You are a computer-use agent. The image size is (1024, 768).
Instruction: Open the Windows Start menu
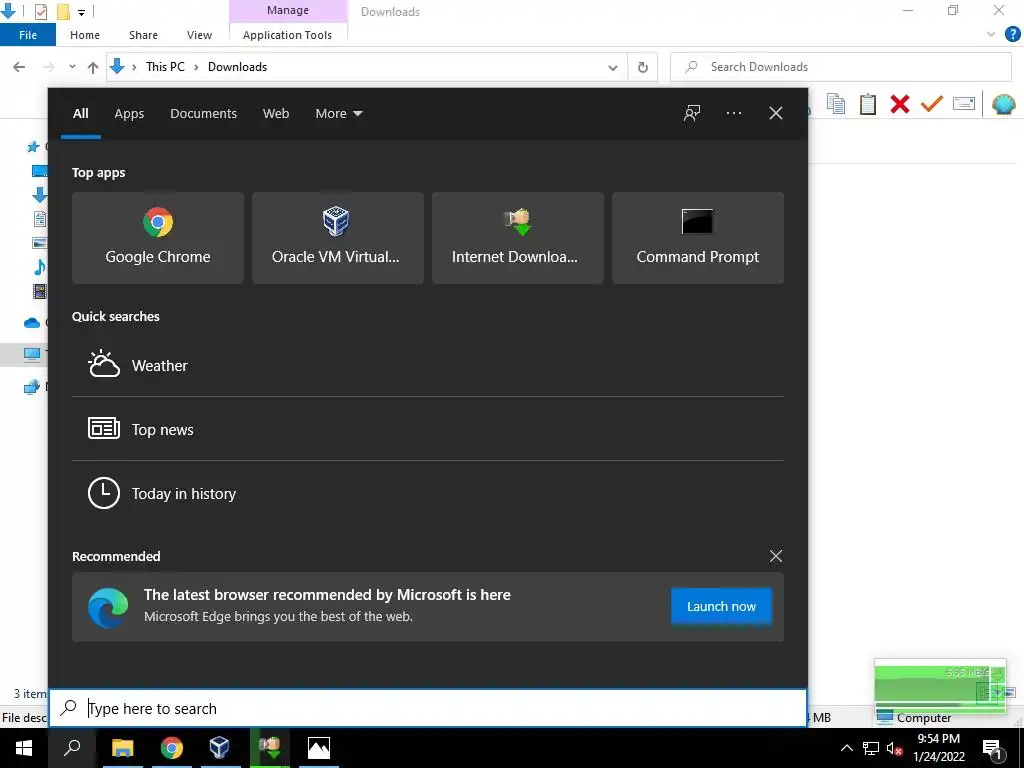(x=24, y=748)
